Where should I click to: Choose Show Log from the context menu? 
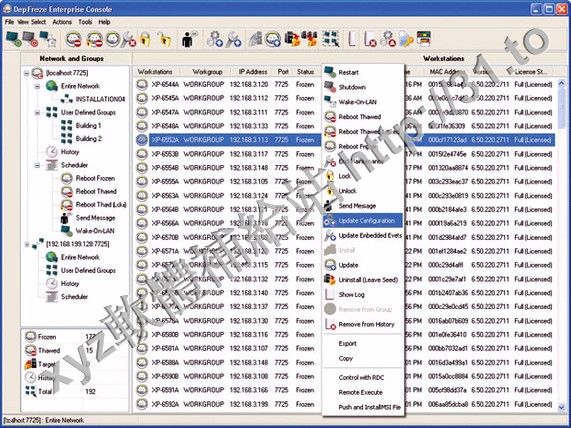coord(363,294)
